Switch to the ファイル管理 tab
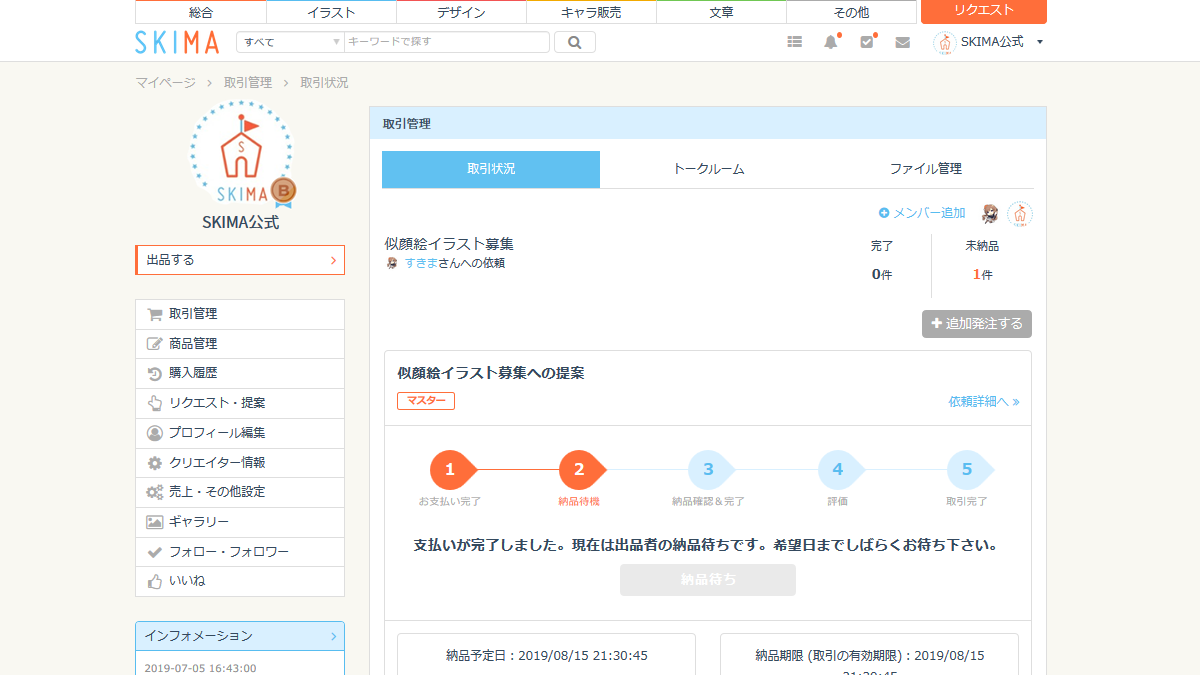Image resolution: width=1200 pixels, height=675 pixels. pyautogui.click(x=925, y=169)
